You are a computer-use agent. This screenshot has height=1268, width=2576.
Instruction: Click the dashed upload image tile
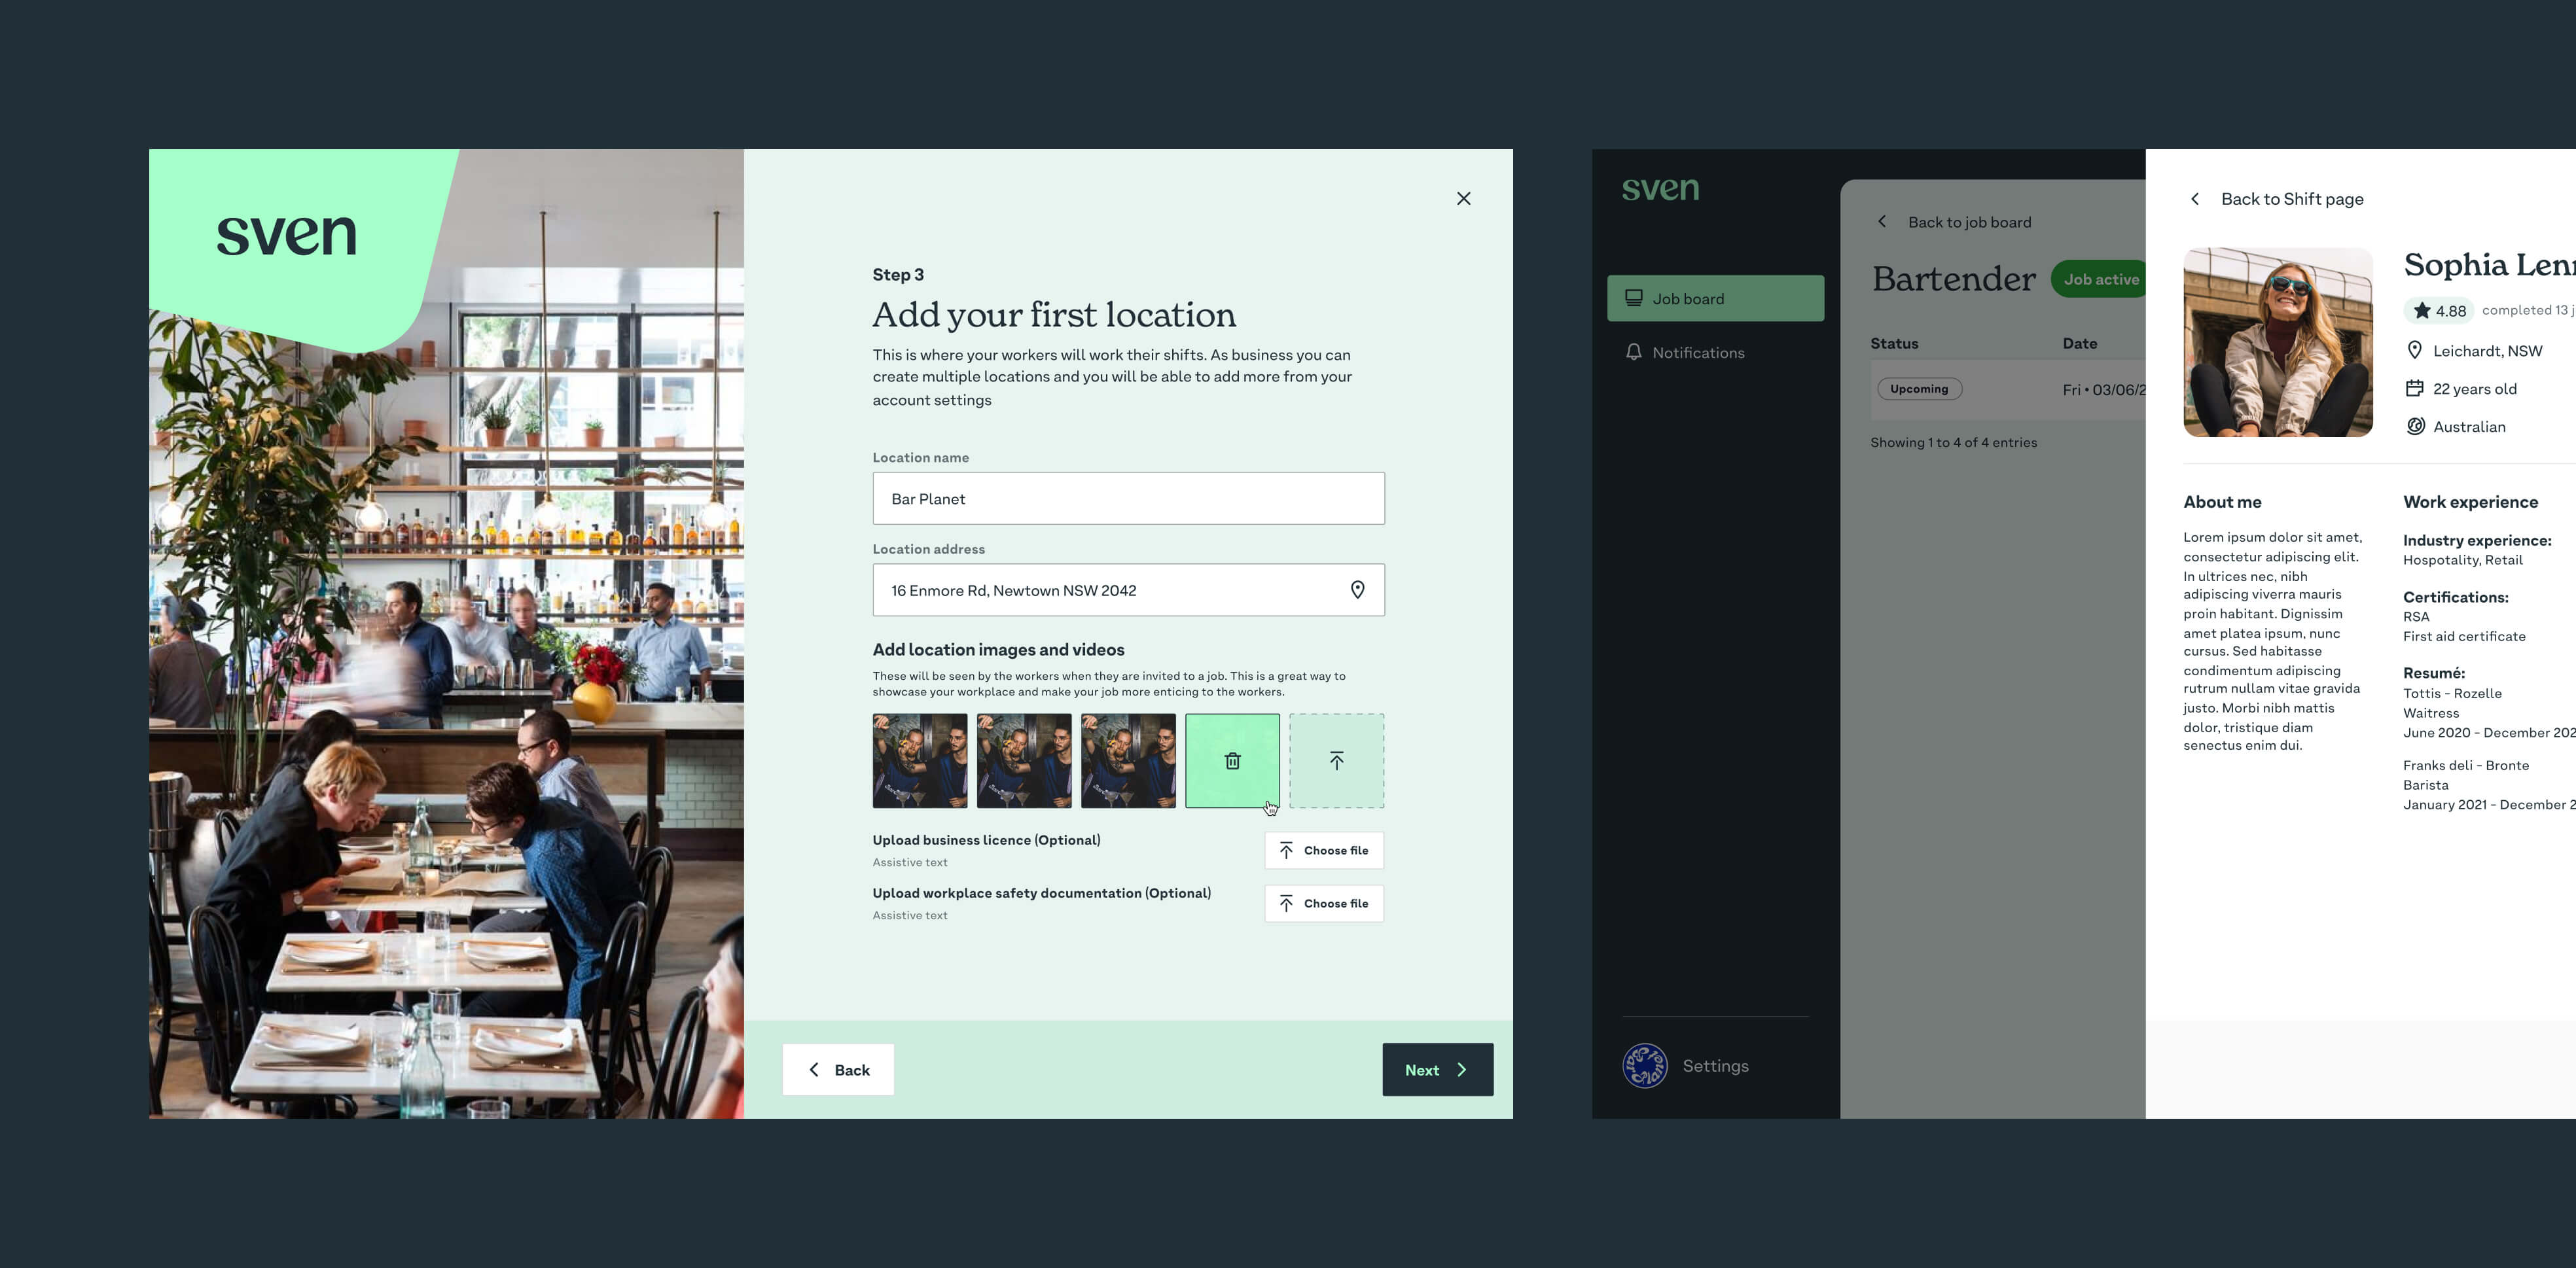(1336, 761)
